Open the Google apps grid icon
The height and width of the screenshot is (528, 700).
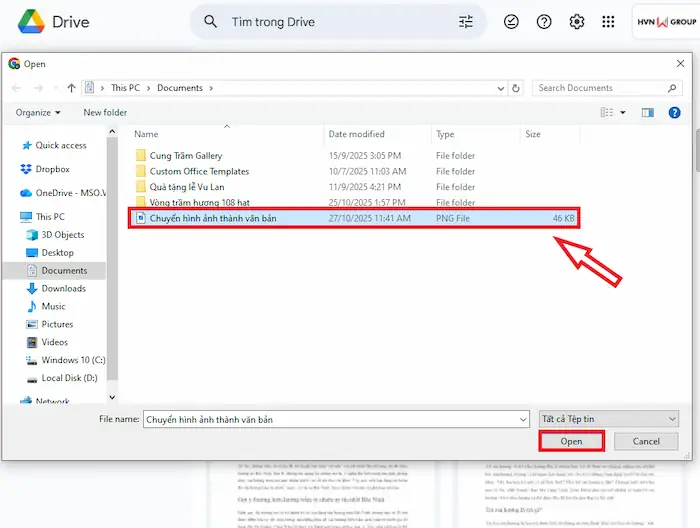point(608,21)
